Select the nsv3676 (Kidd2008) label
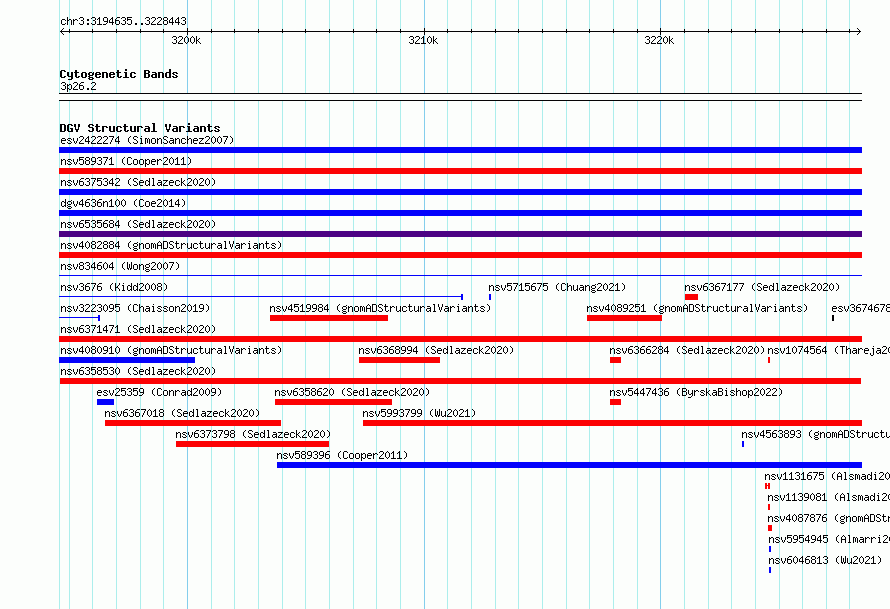 pyautogui.click(x=114, y=287)
